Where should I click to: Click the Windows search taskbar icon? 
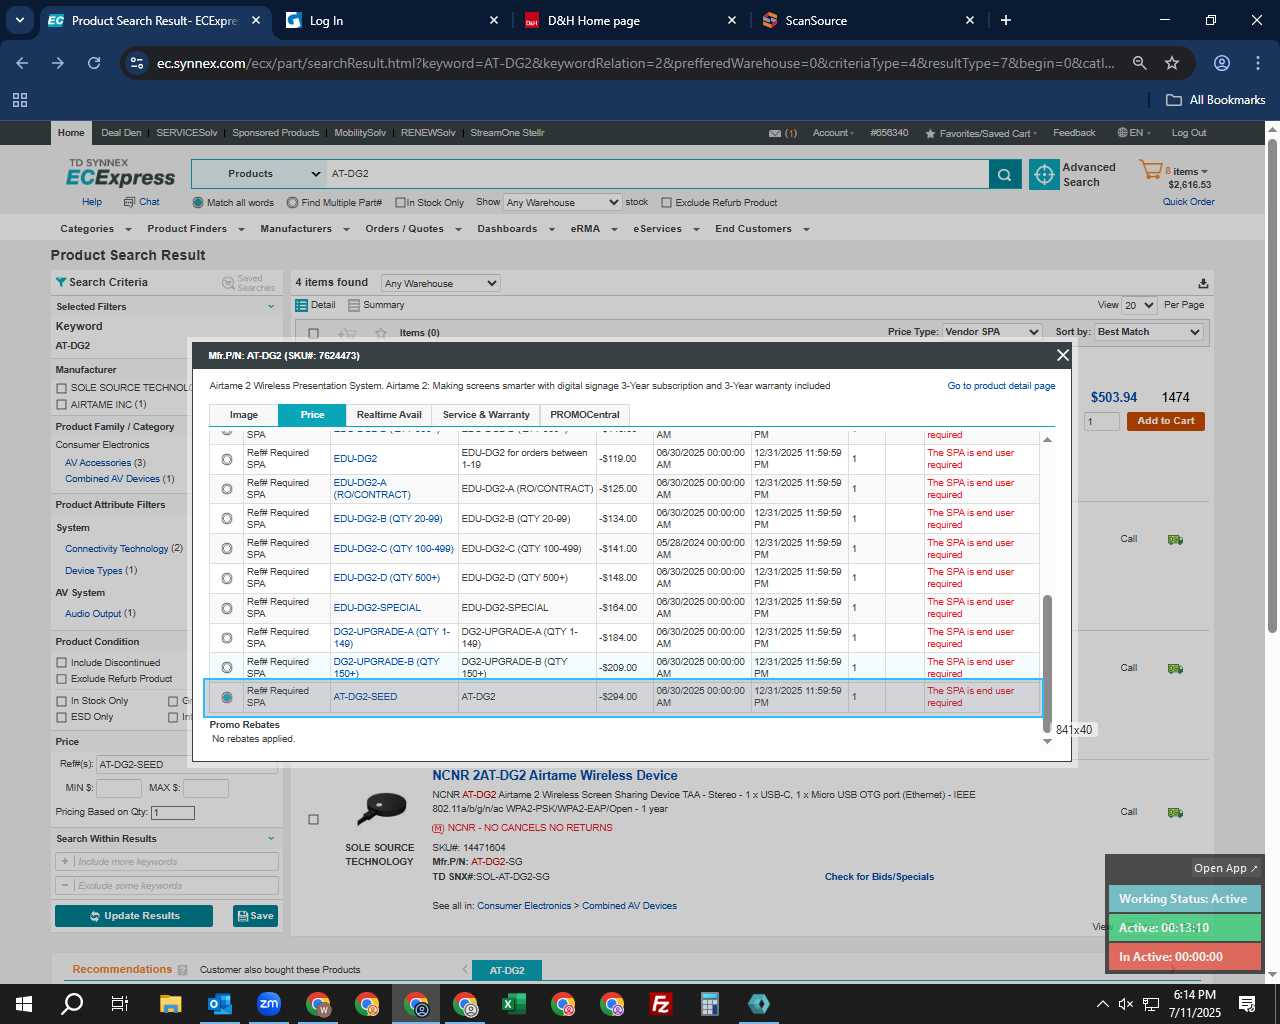(72, 1004)
